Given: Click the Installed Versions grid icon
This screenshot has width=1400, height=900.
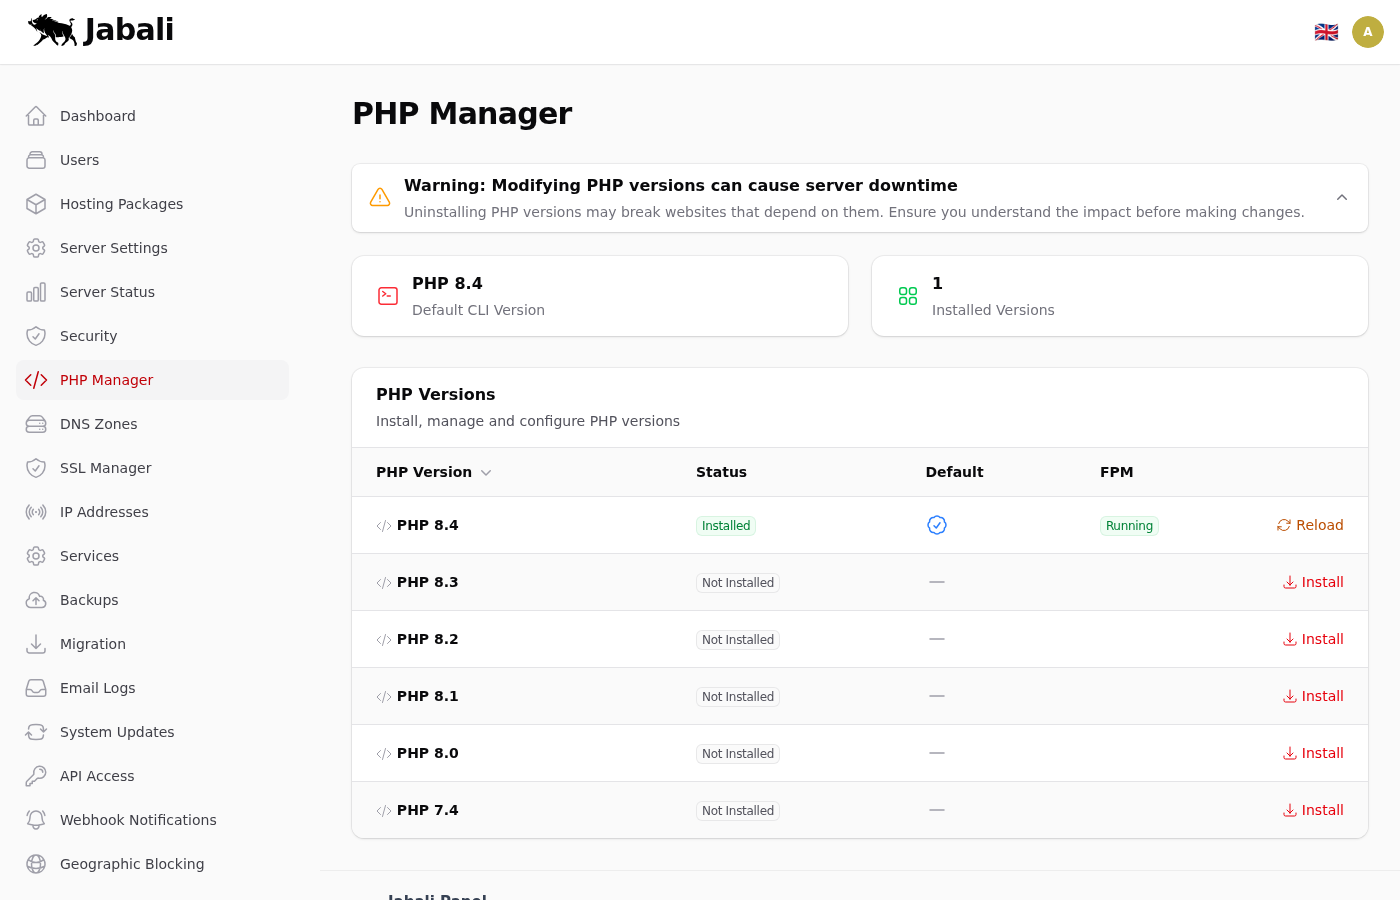Looking at the screenshot, I should point(908,296).
